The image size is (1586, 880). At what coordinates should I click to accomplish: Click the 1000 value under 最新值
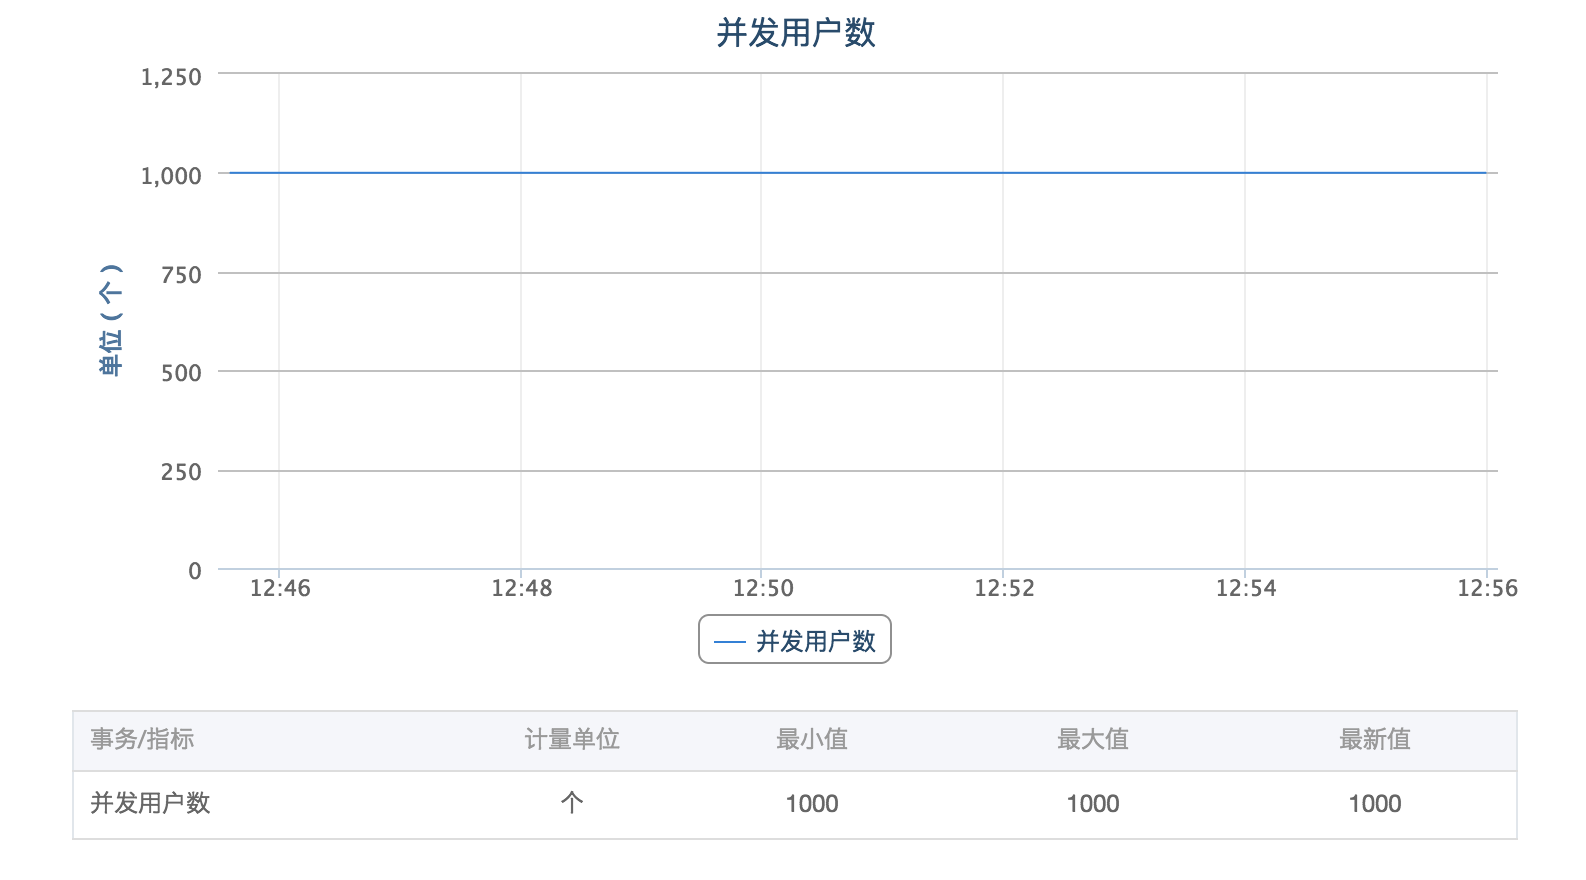coord(1375,804)
